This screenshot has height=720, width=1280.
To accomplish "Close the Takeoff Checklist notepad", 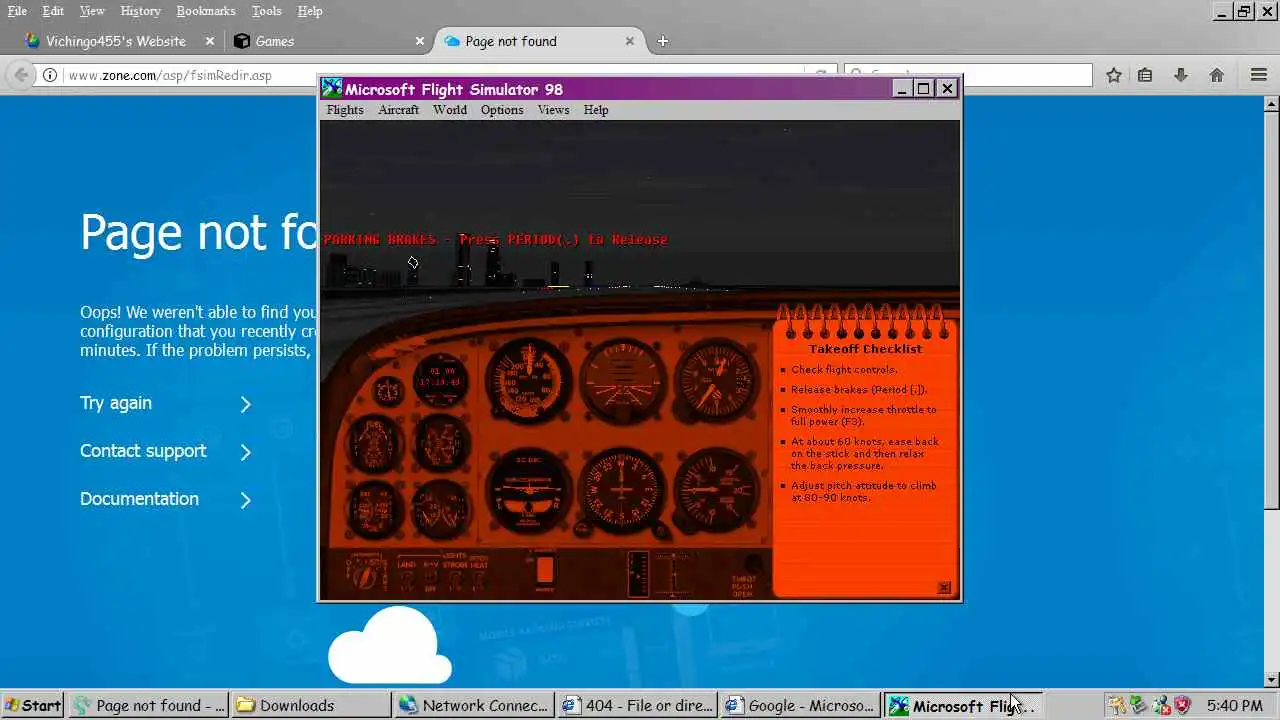I will [x=943, y=588].
